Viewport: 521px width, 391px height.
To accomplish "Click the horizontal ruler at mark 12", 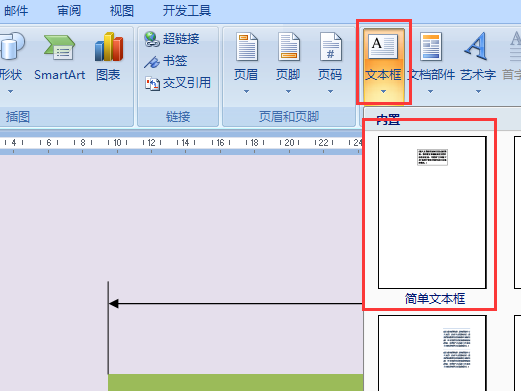I will [152, 143].
